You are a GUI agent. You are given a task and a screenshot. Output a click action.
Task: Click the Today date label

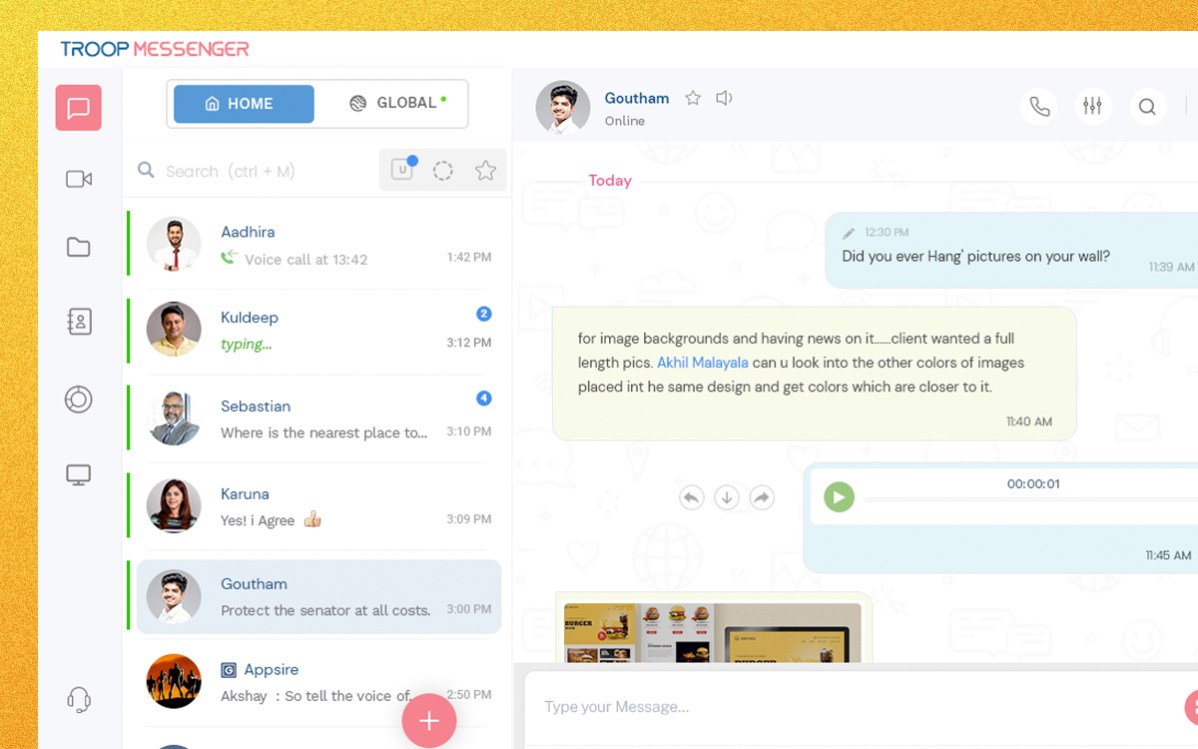[610, 181]
